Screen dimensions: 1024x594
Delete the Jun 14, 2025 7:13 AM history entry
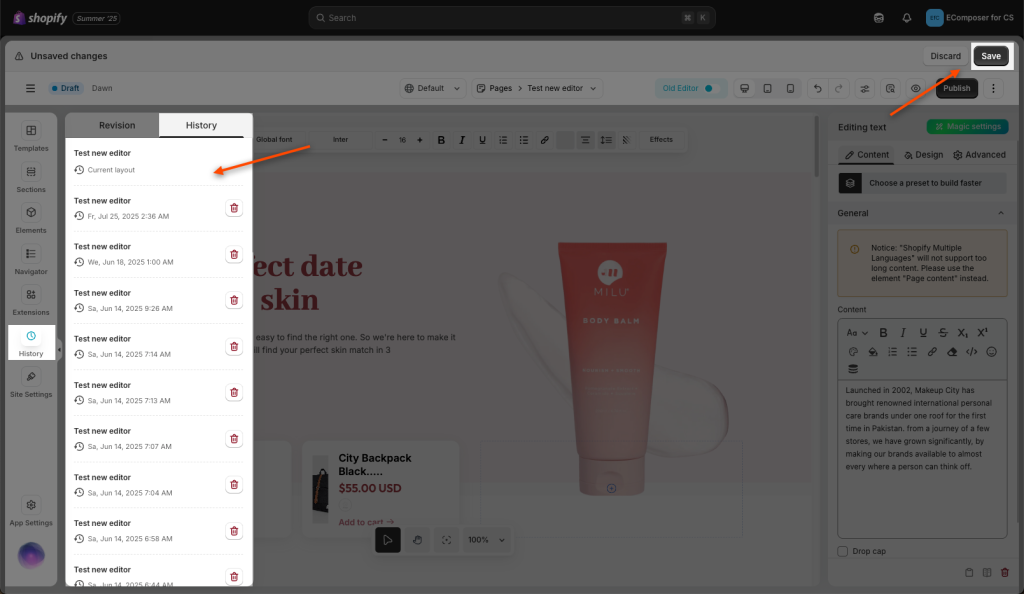click(x=234, y=392)
